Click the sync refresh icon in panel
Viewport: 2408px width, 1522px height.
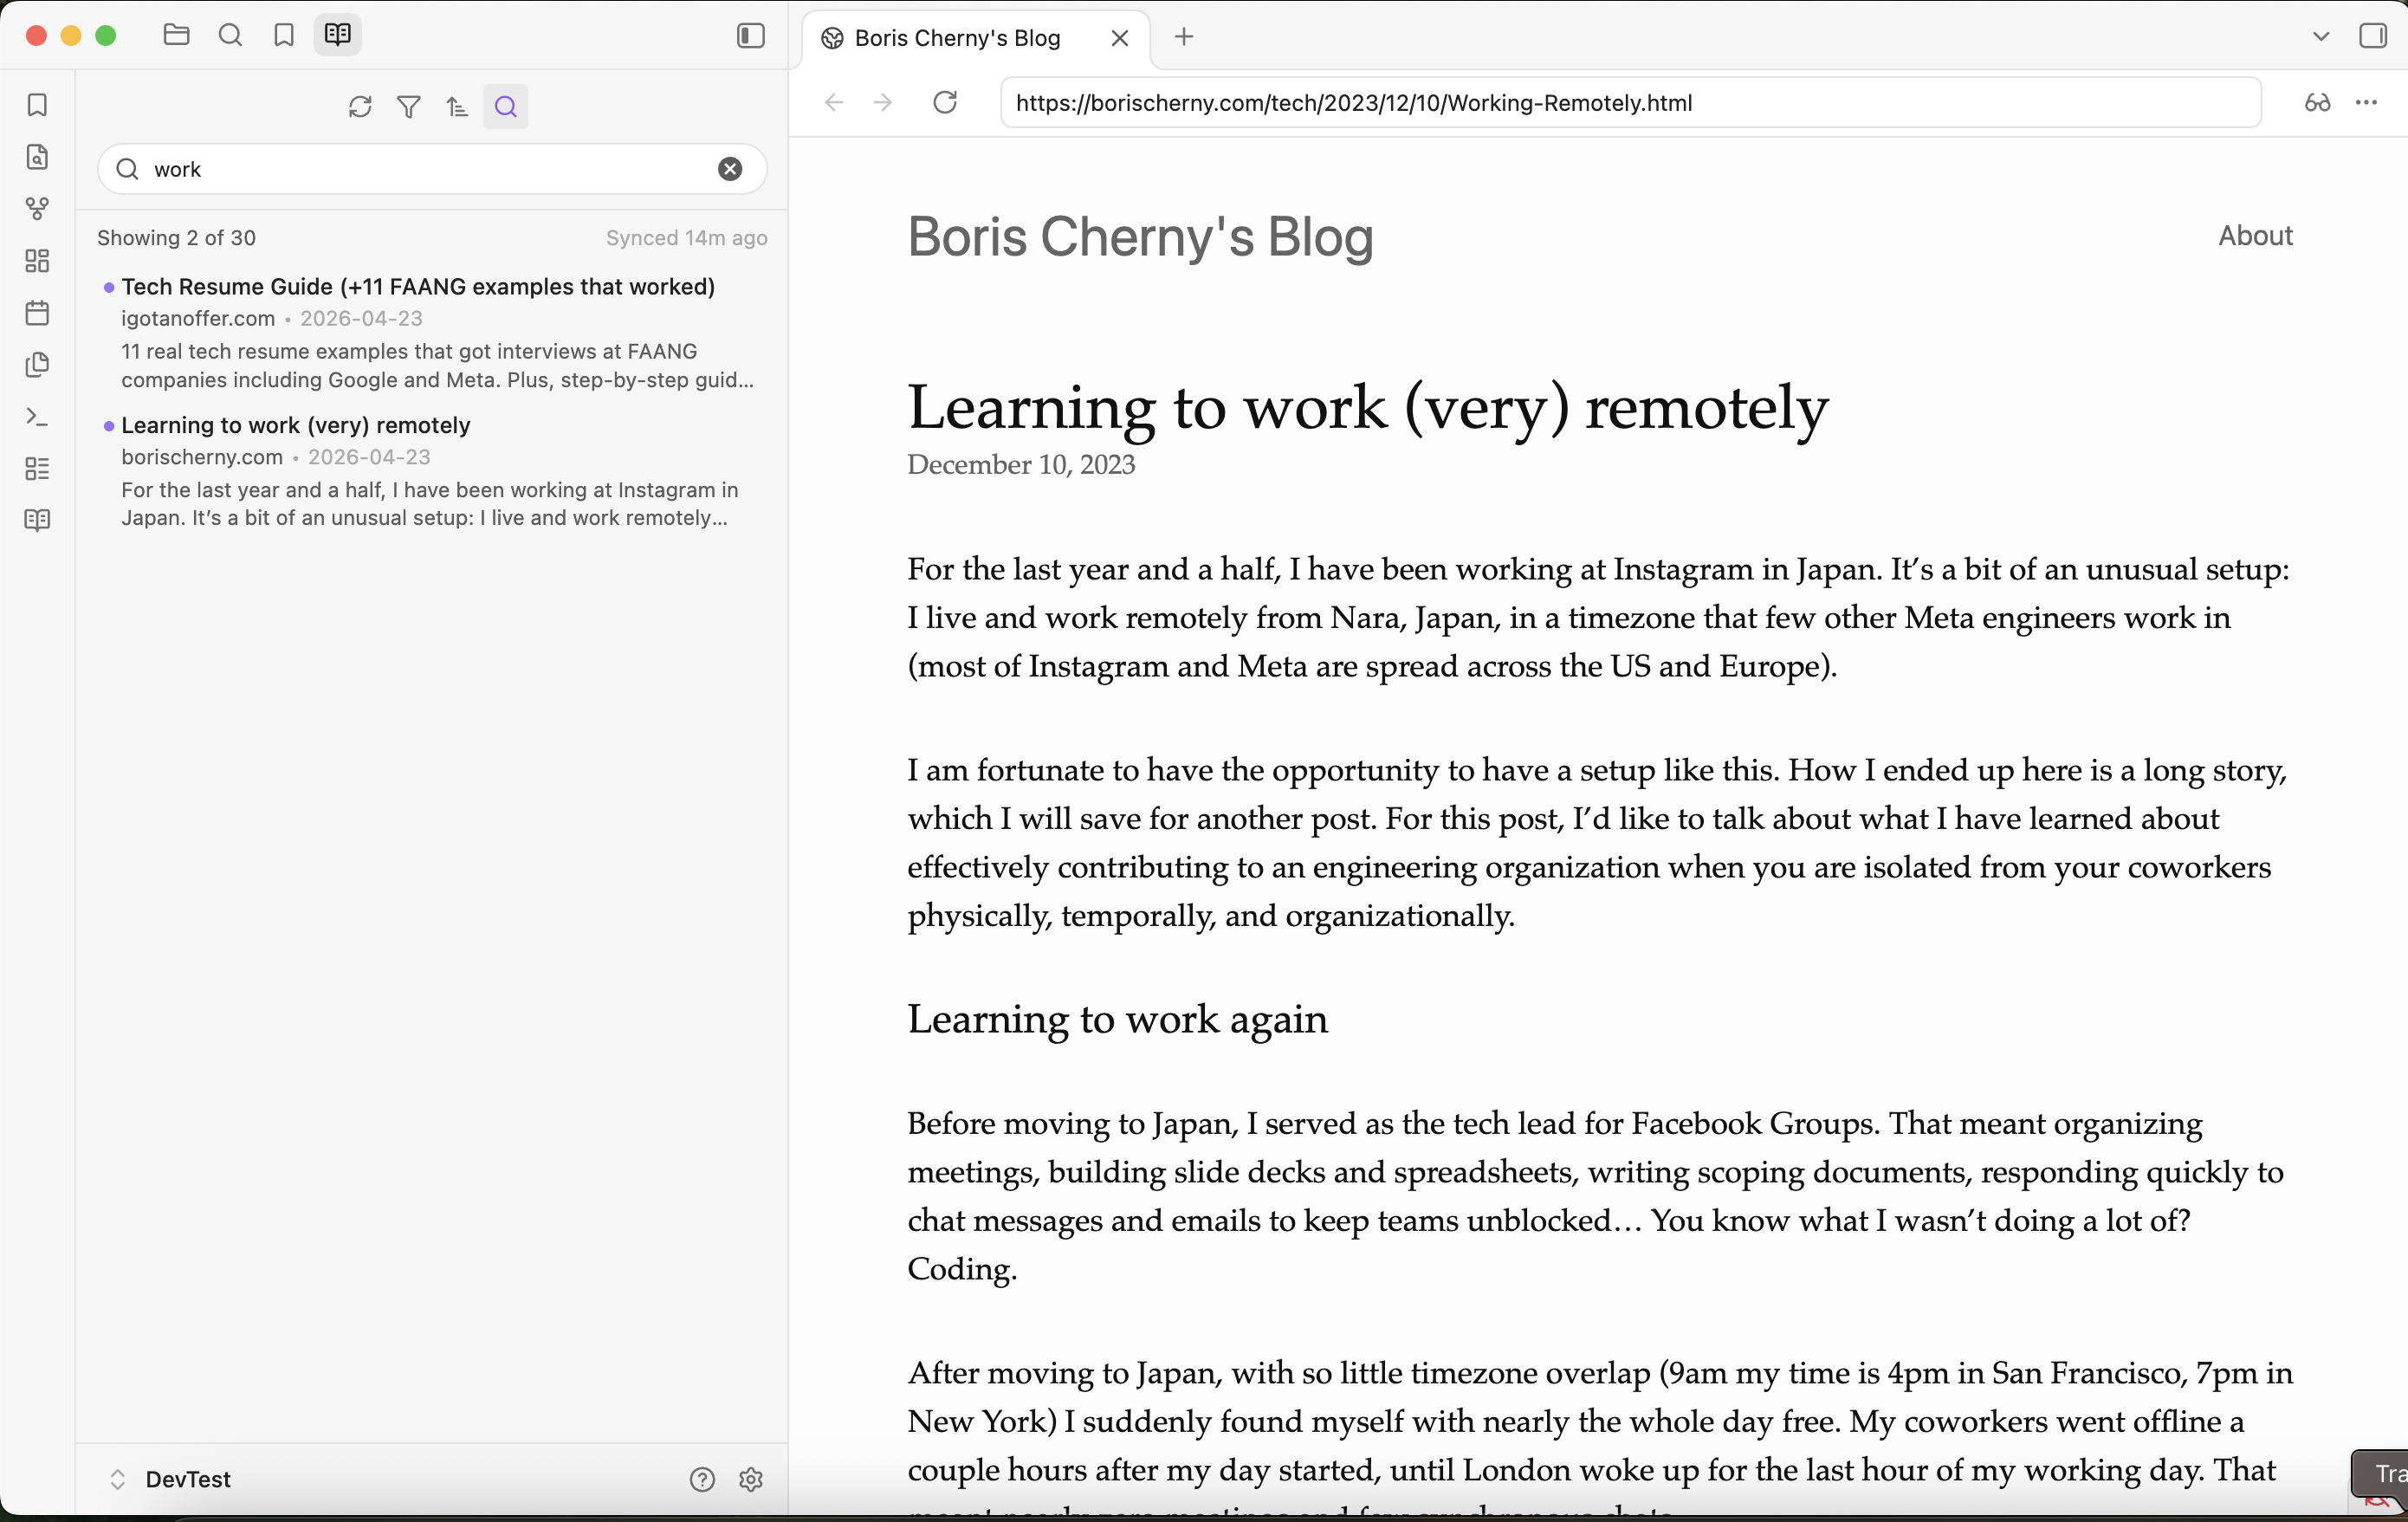(360, 107)
